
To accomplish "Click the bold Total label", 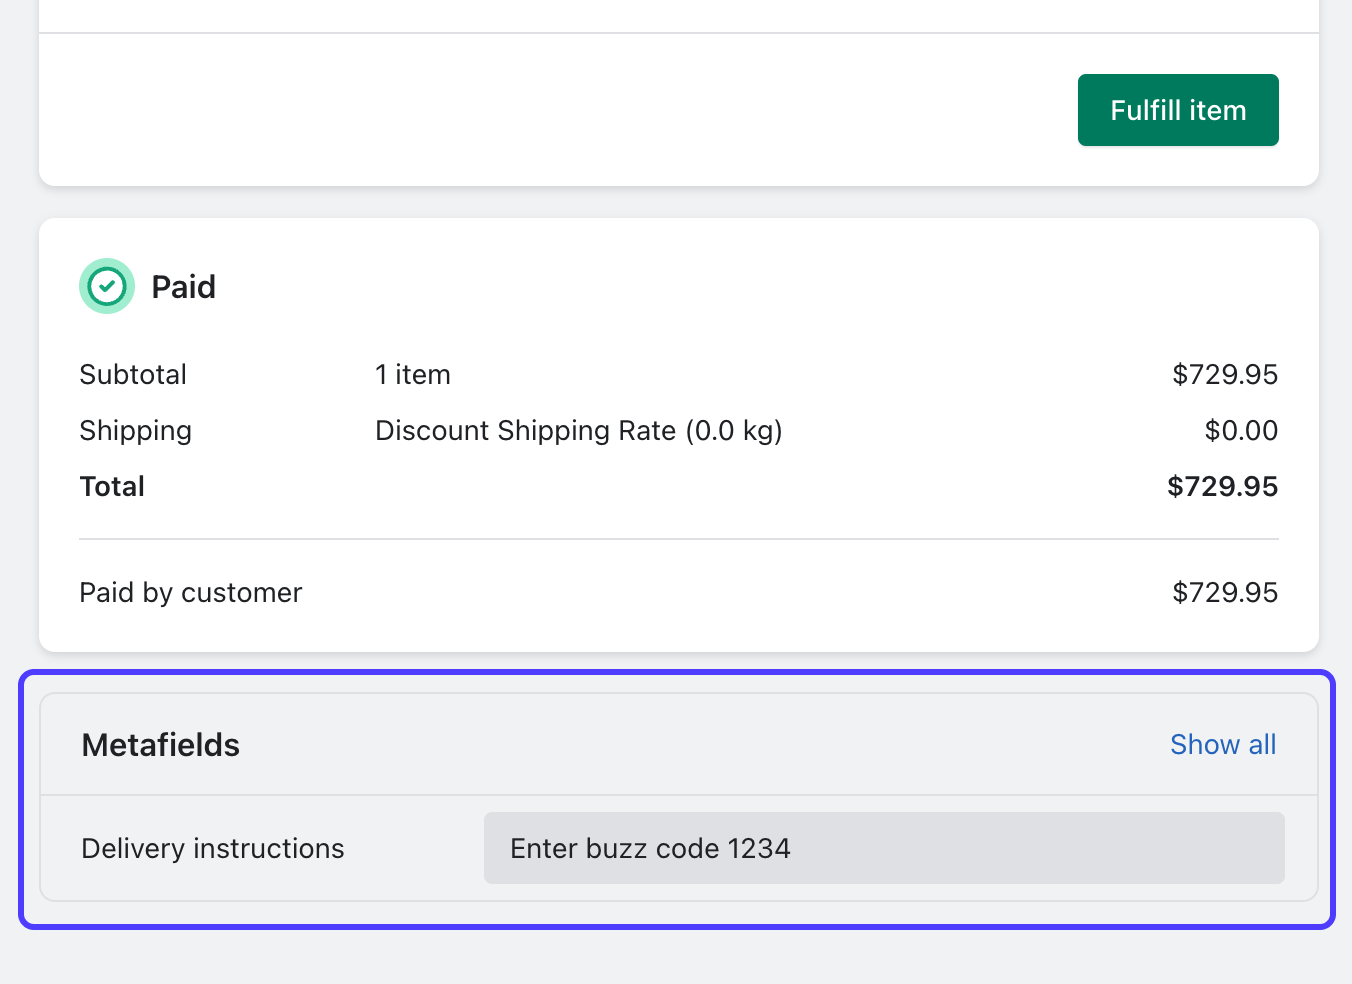I will click(x=112, y=487).
